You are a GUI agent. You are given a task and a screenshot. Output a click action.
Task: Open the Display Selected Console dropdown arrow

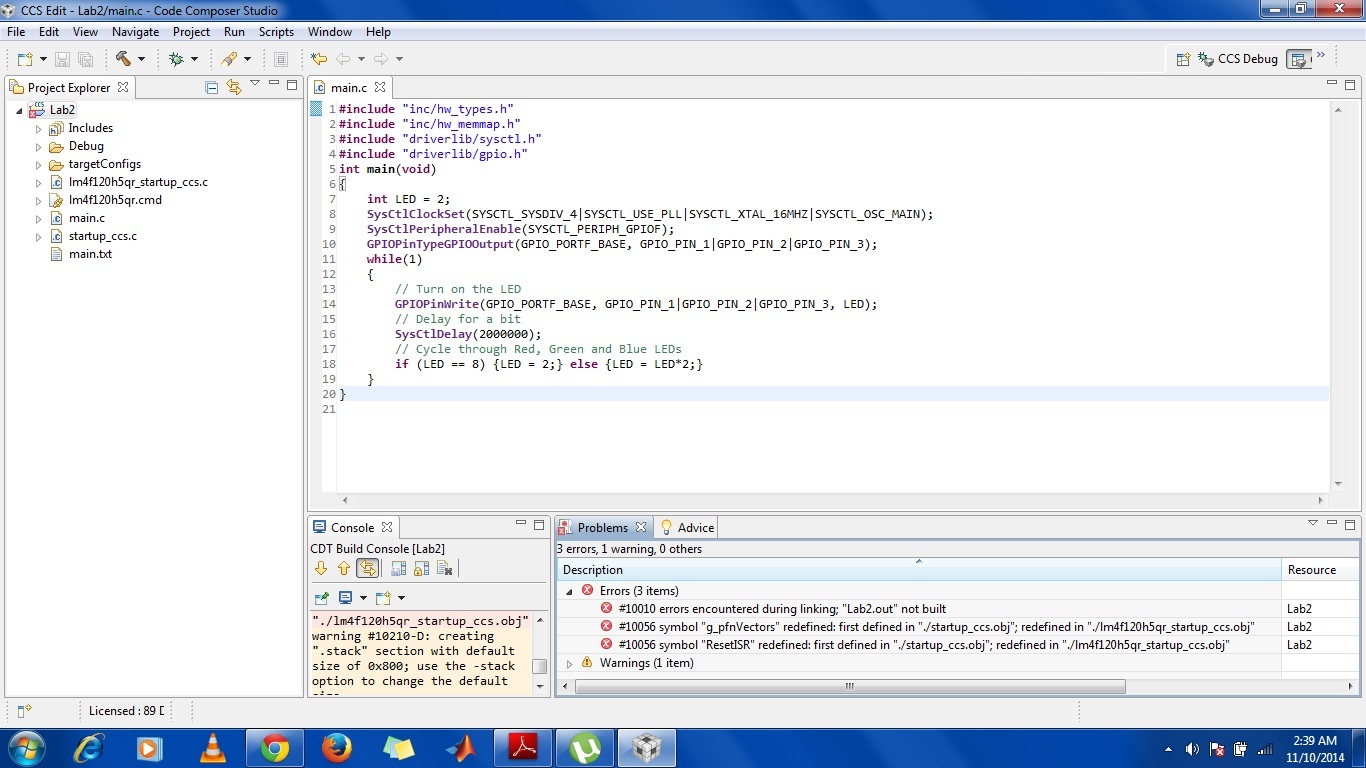pyautogui.click(x=363, y=598)
